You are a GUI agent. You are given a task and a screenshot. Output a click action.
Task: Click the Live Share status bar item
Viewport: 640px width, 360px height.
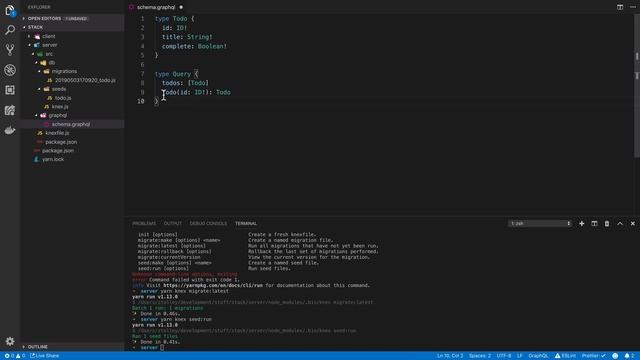(44, 356)
